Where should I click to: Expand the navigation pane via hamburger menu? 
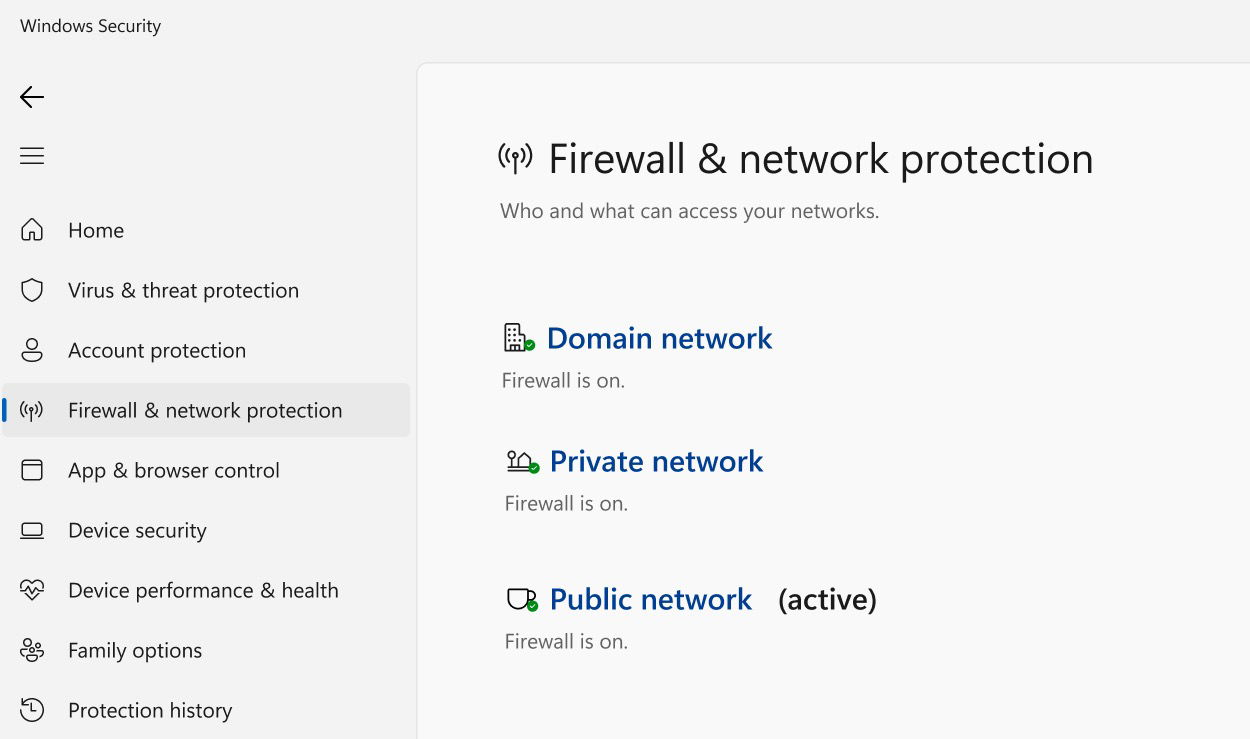click(x=31, y=155)
